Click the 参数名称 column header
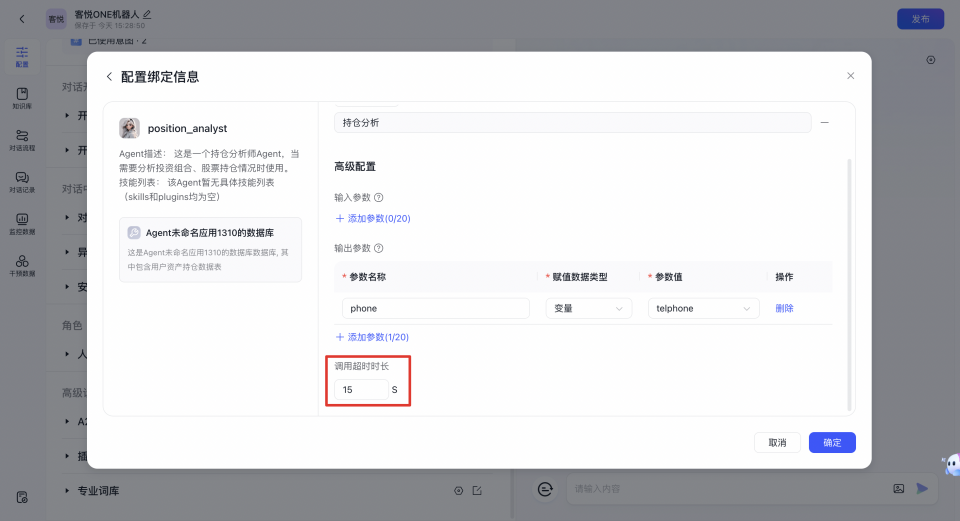The width and height of the screenshot is (960, 521). (x=367, y=277)
